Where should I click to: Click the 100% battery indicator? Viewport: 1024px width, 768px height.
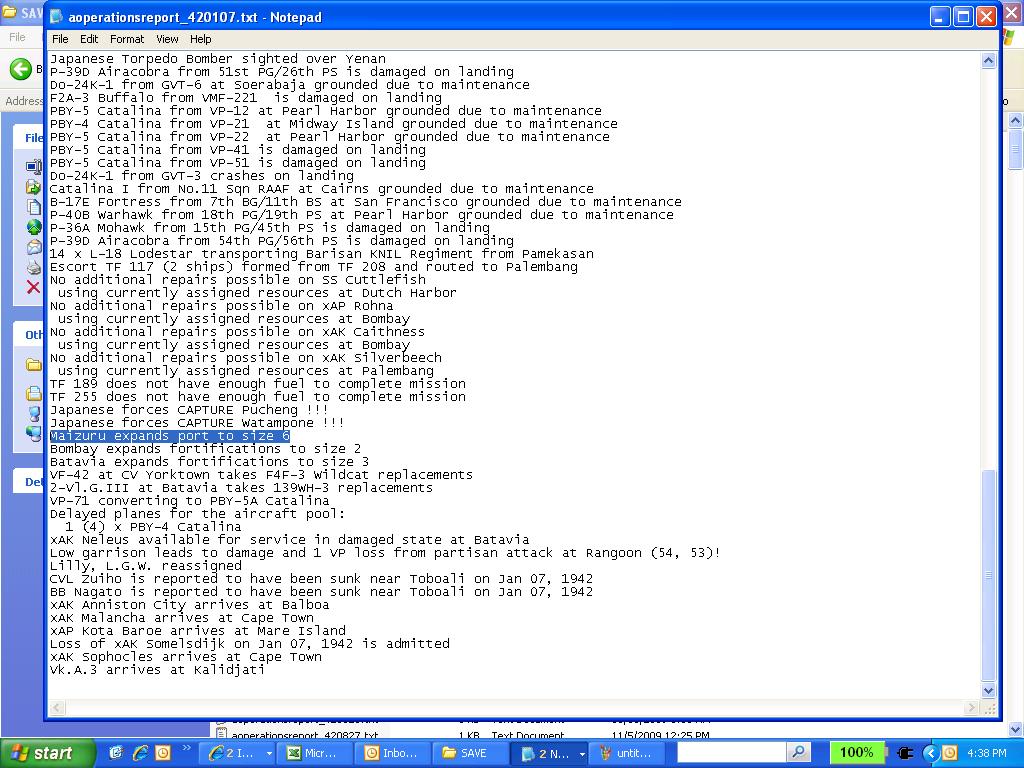pyautogui.click(x=857, y=752)
